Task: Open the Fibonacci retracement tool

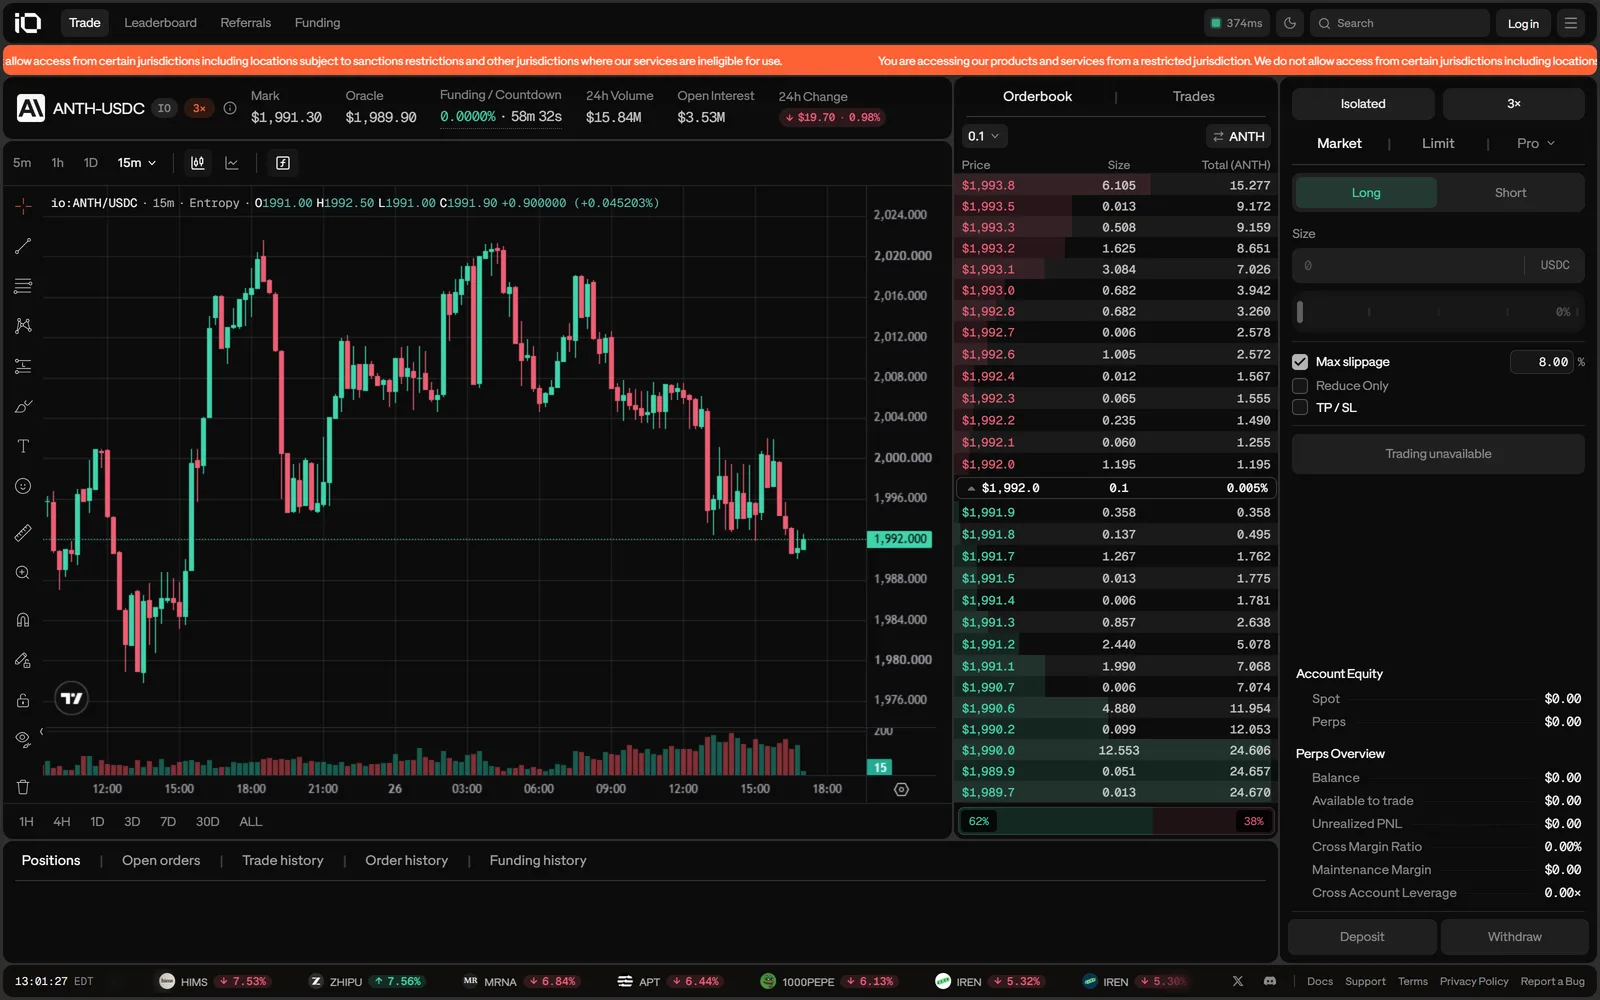Action: (23, 286)
